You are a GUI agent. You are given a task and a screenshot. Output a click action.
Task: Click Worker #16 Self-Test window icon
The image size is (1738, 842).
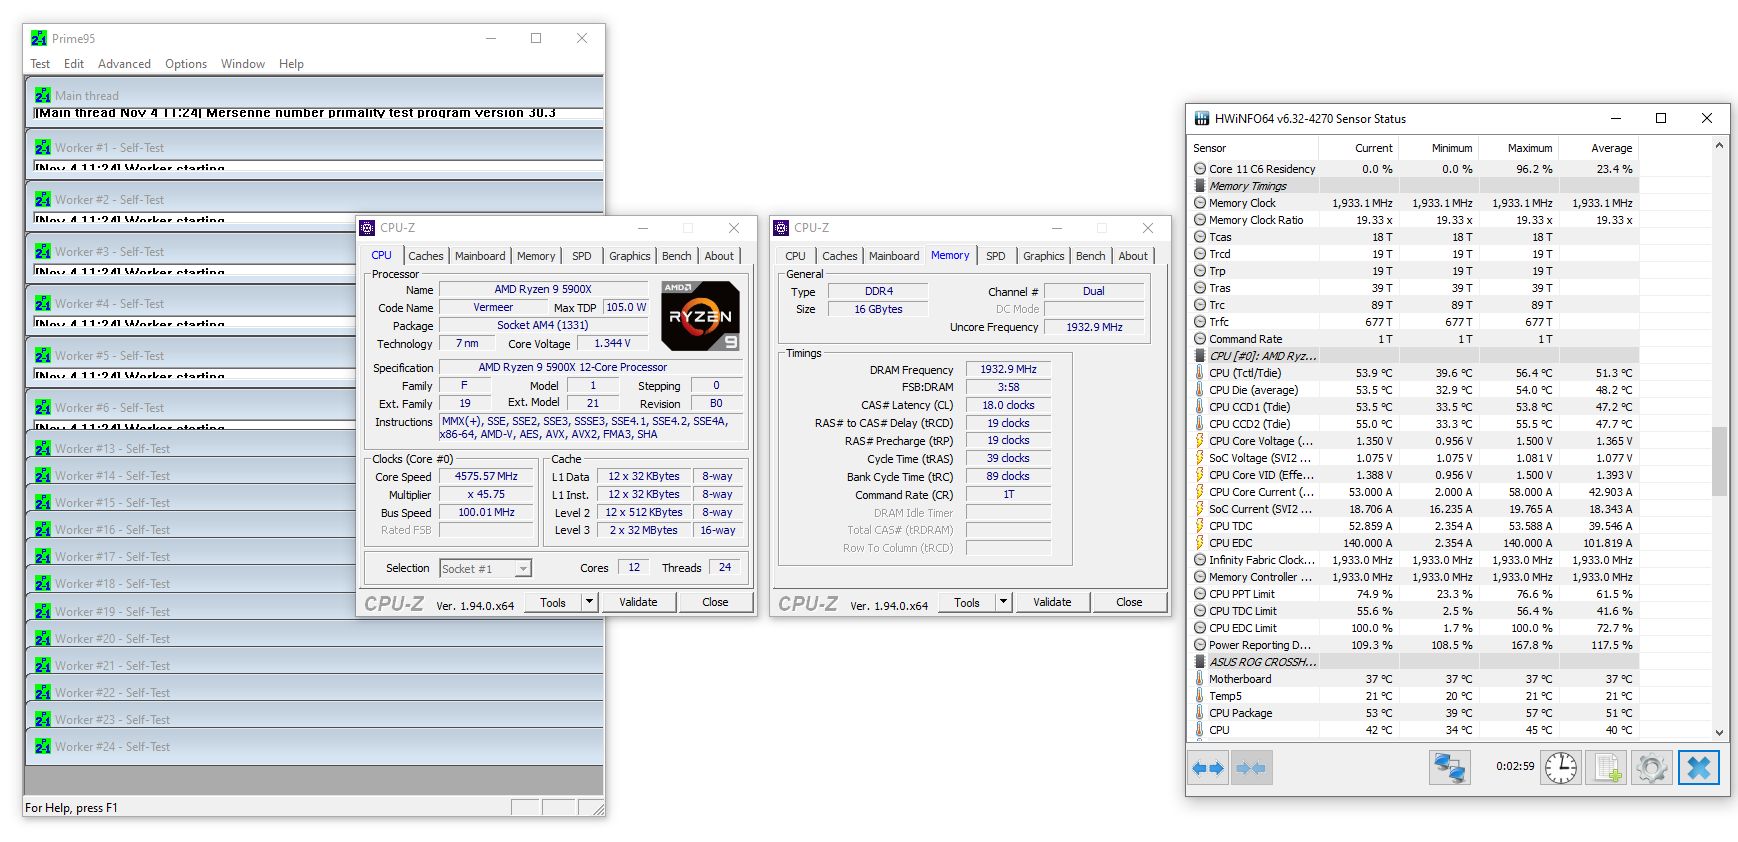coord(42,529)
